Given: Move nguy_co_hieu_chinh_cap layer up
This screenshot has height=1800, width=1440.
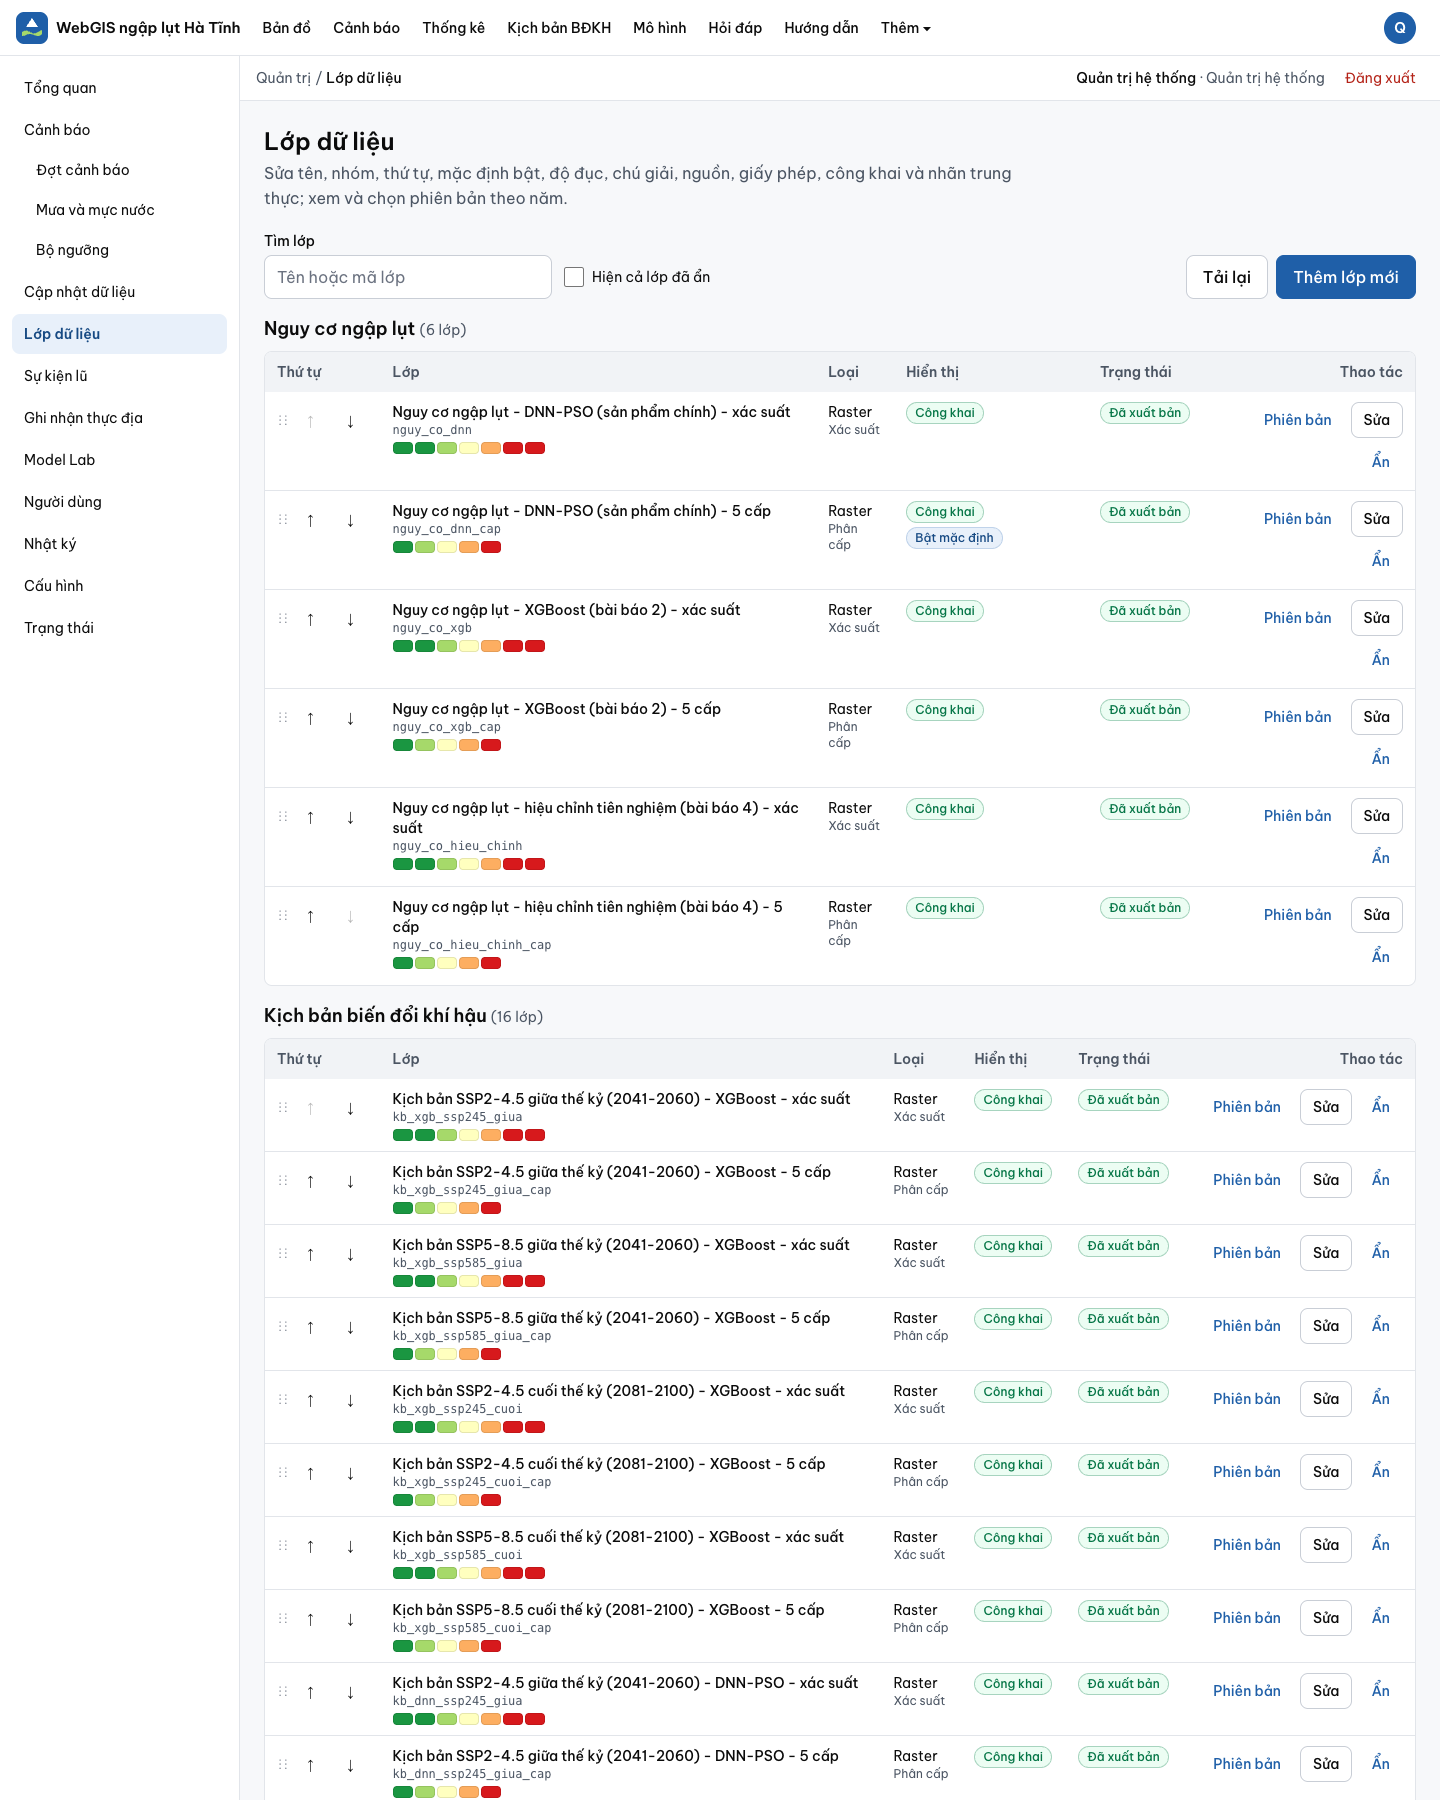Looking at the screenshot, I should click(x=310, y=916).
